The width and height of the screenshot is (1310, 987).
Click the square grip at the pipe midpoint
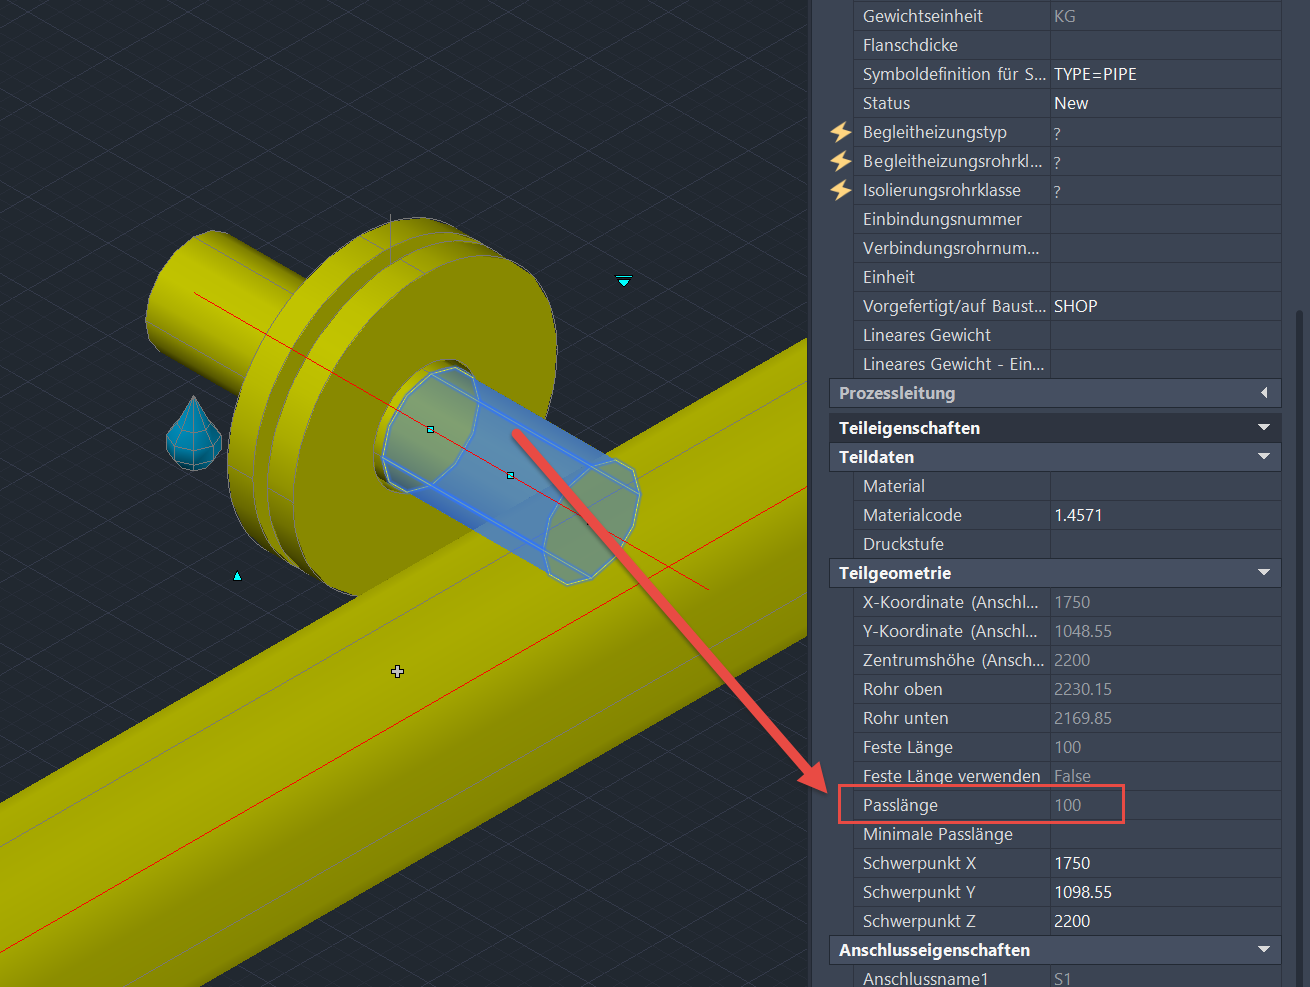[511, 476]
